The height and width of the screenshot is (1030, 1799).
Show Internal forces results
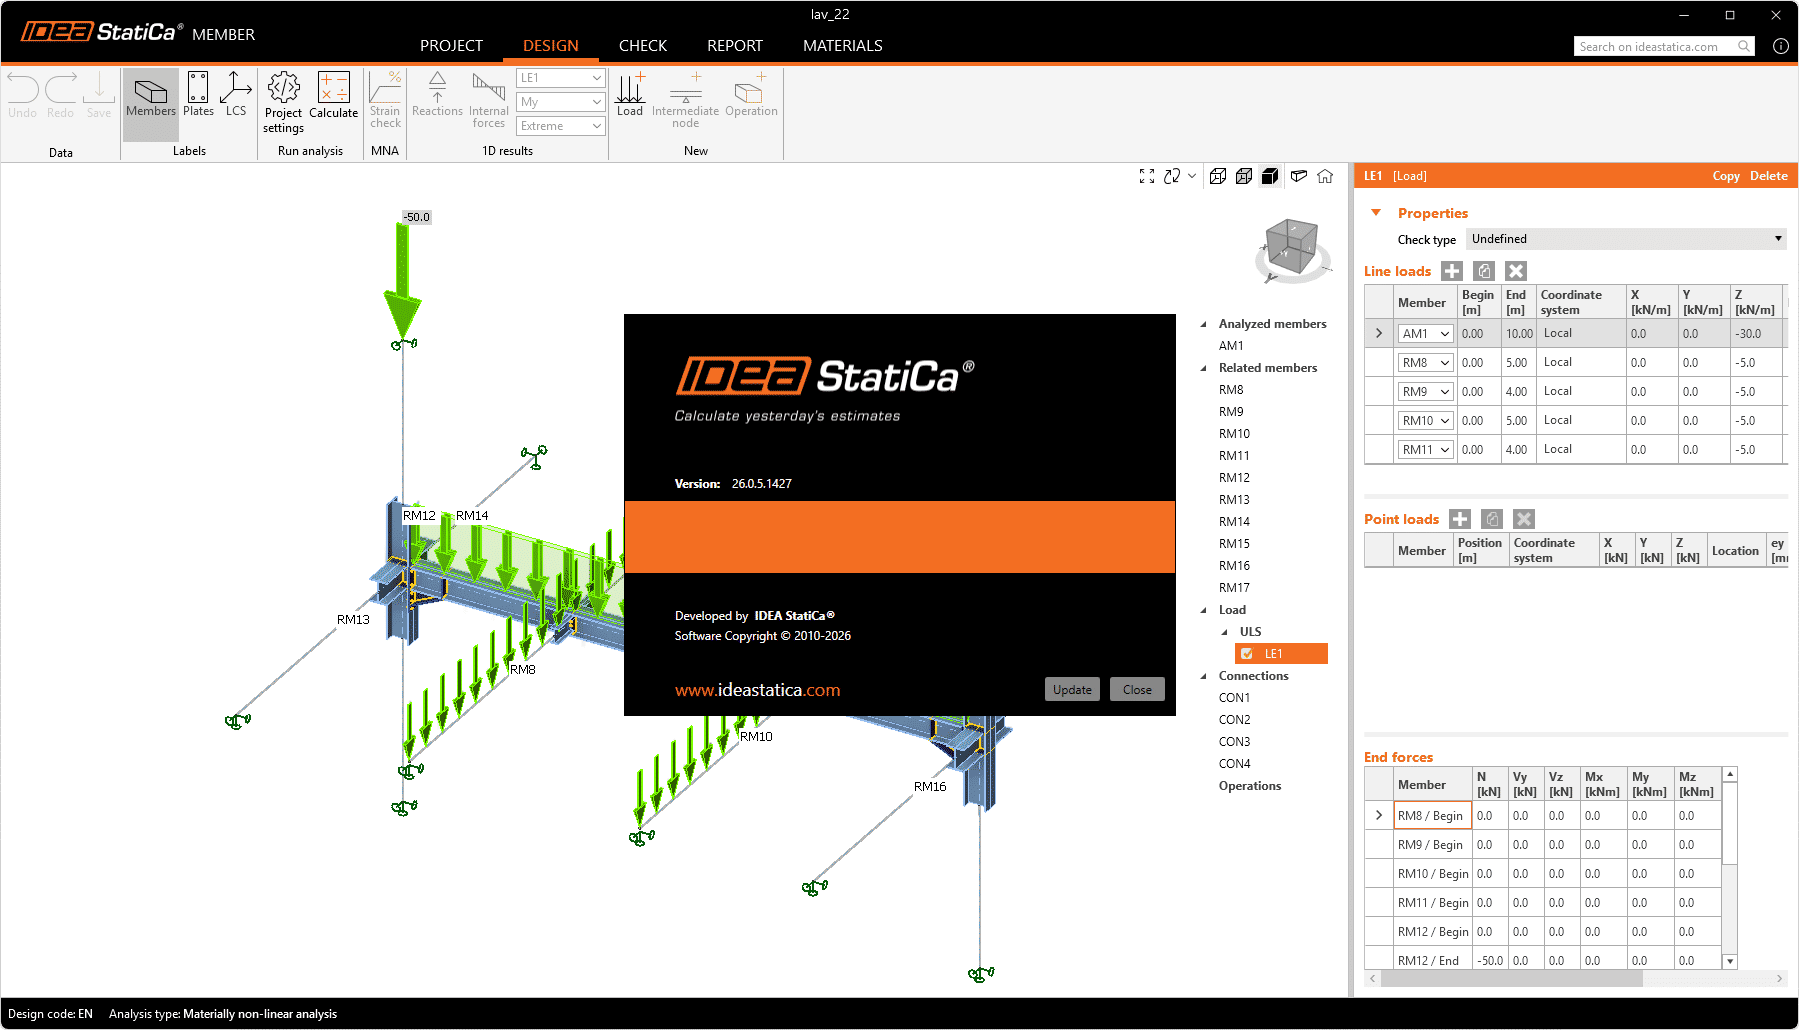point(489,100)
